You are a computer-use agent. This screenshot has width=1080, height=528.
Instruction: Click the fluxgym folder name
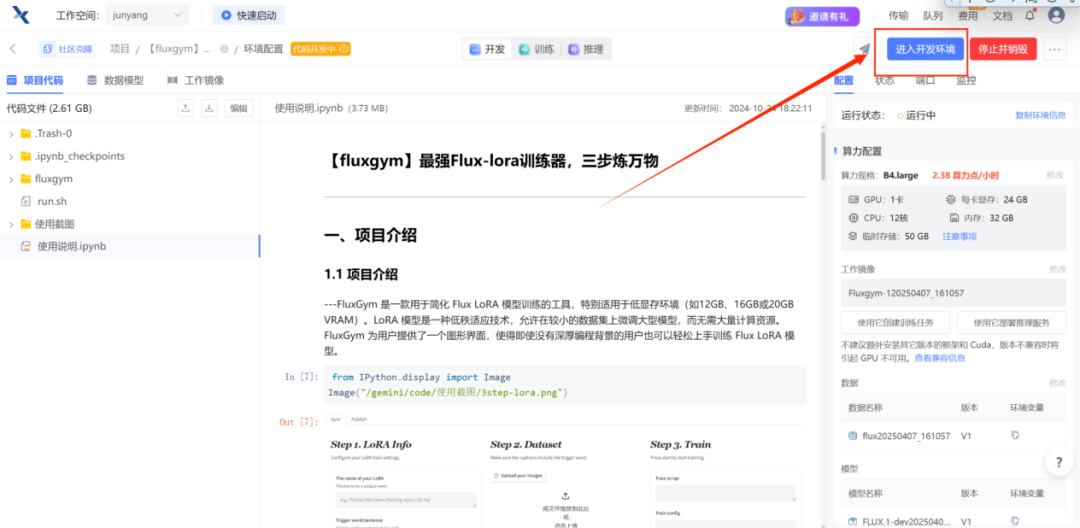coord(54,179)
